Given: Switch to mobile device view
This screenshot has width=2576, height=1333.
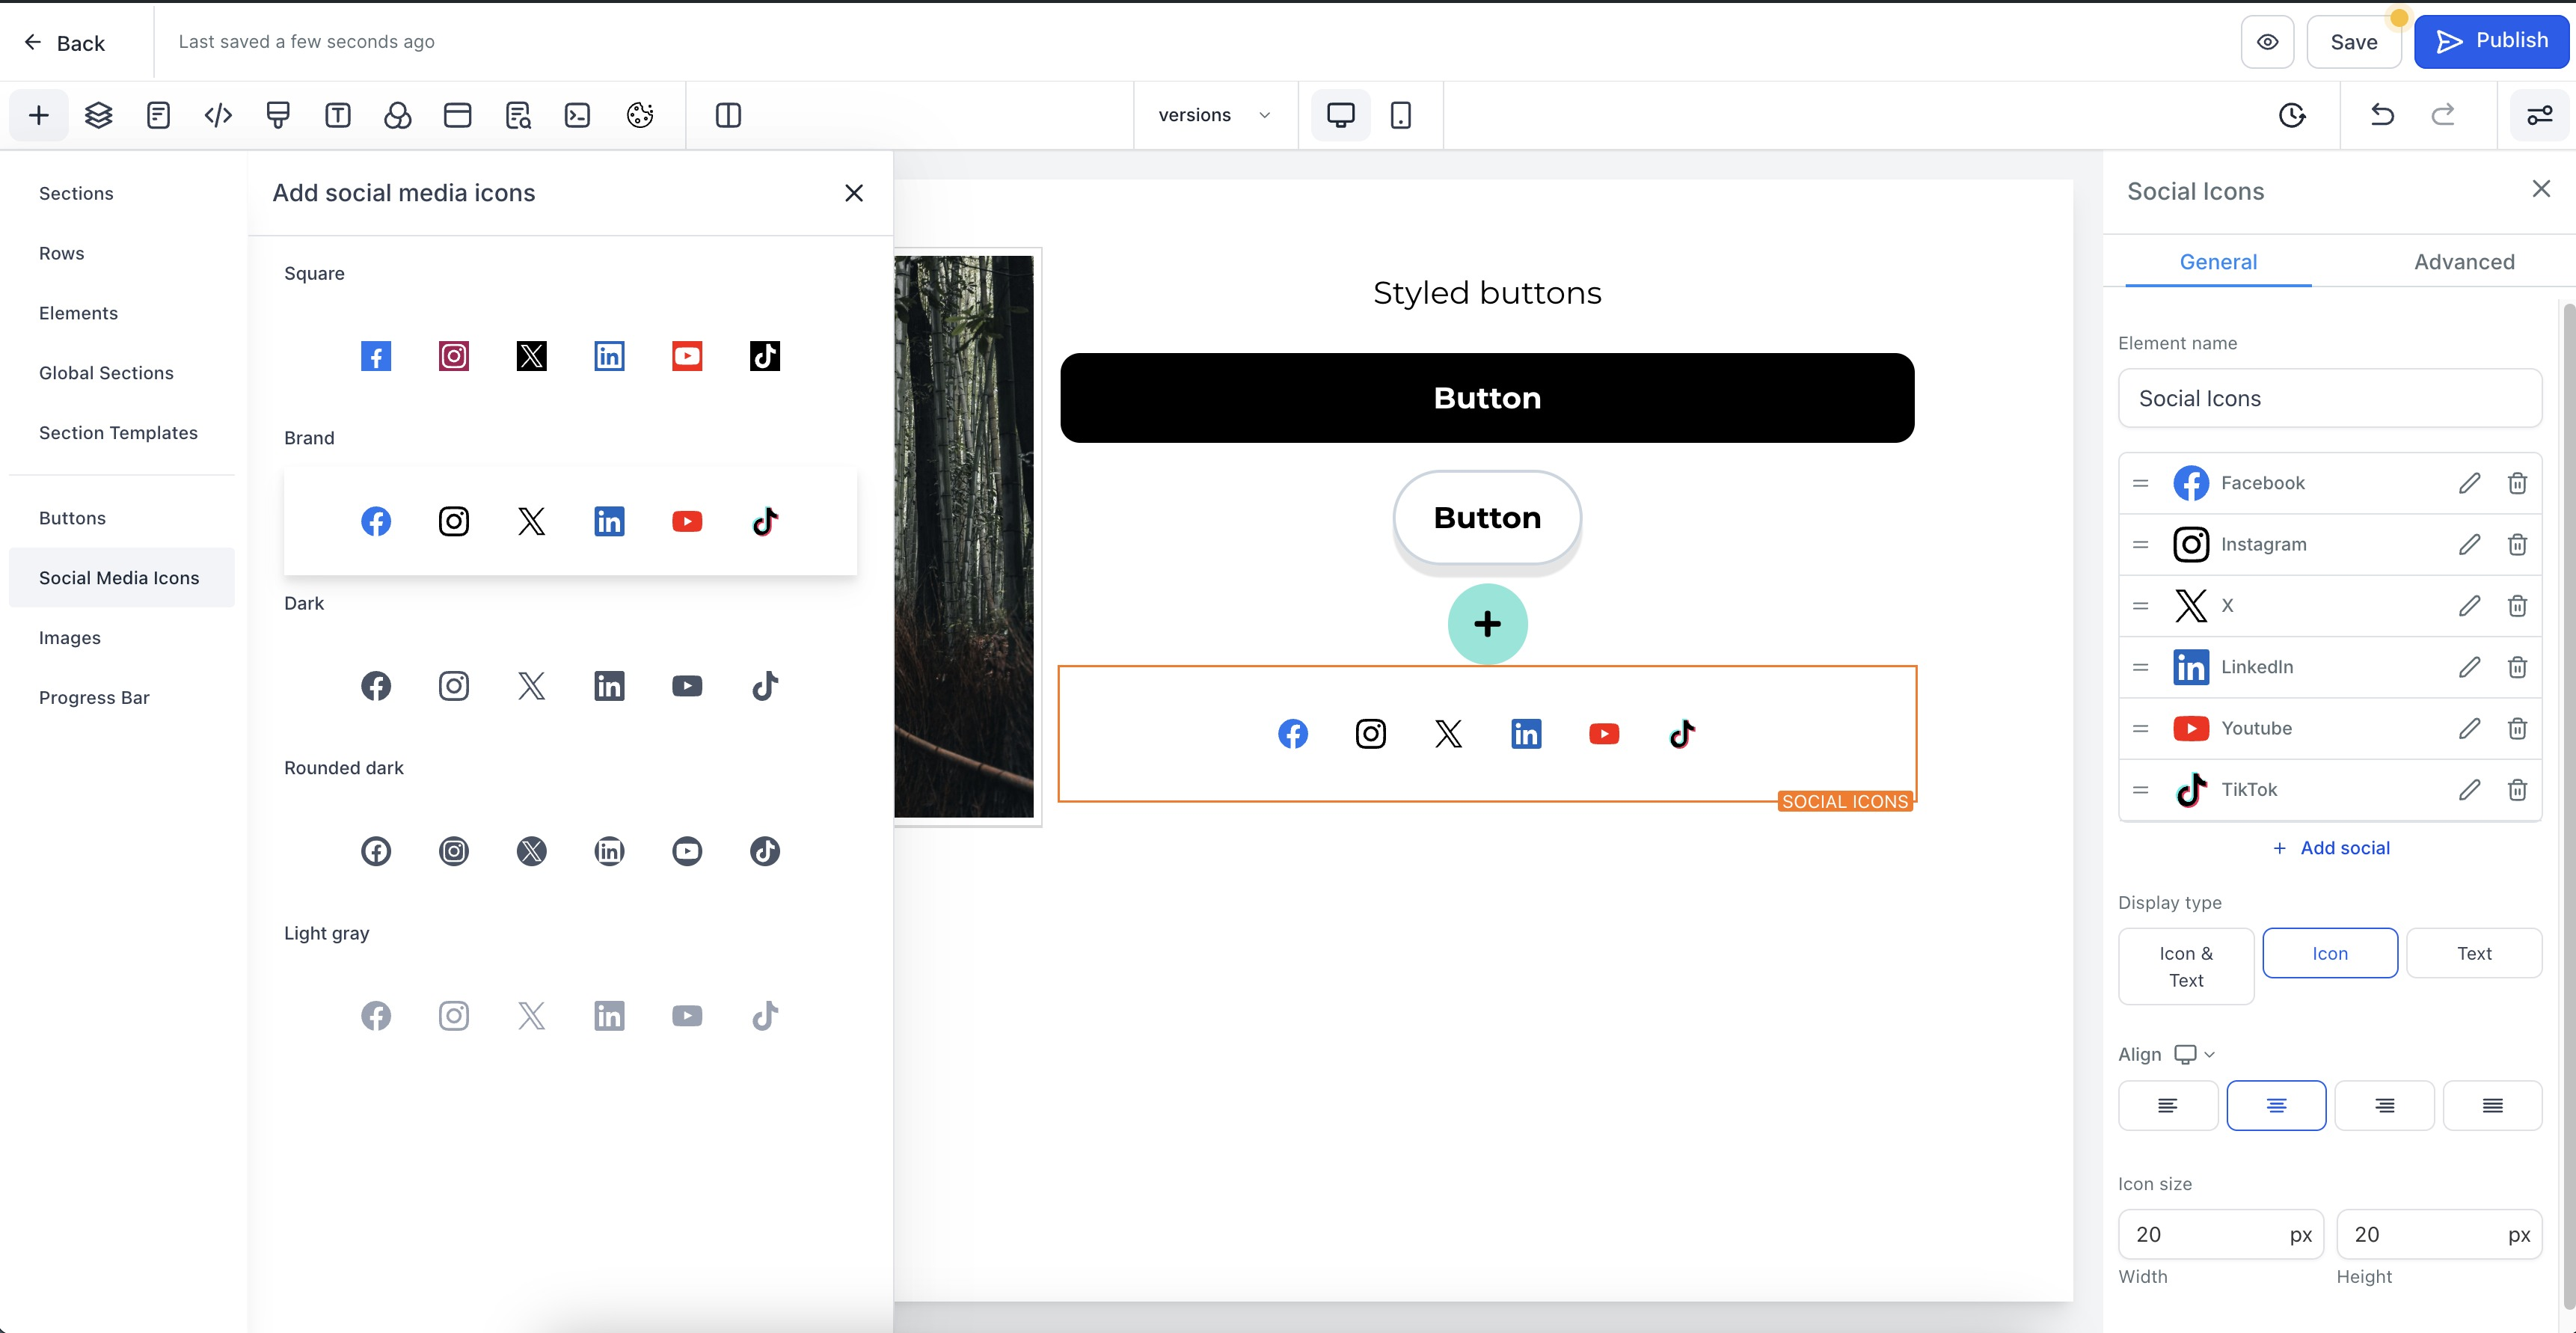Looking at the screenshot, I should pyautogui.click(x=1400, y=115).
